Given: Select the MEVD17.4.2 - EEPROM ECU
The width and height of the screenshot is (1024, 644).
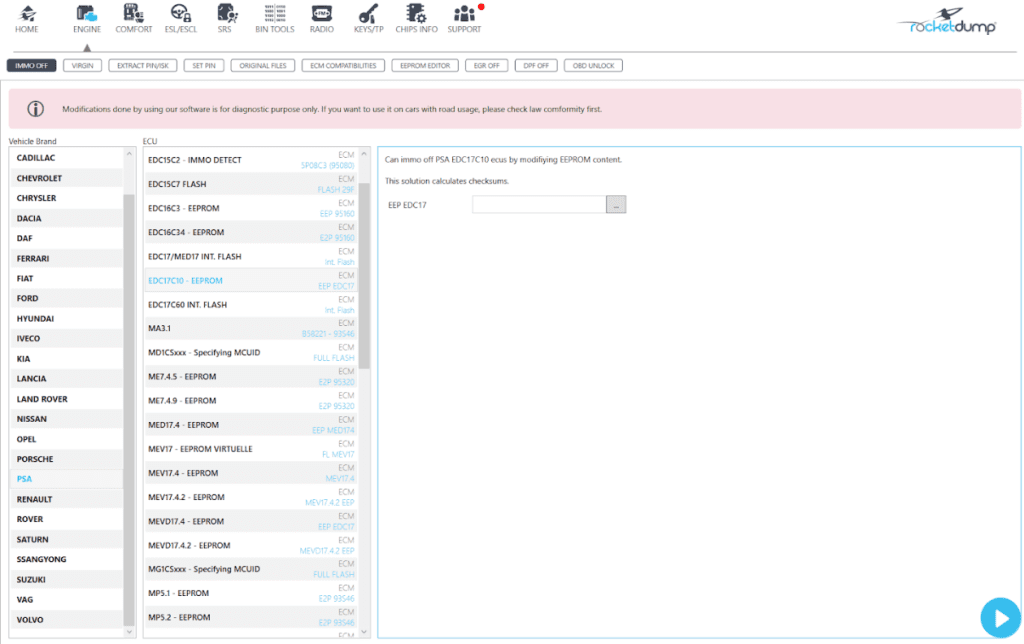Looking at the screenshot, I should [251, 545].
